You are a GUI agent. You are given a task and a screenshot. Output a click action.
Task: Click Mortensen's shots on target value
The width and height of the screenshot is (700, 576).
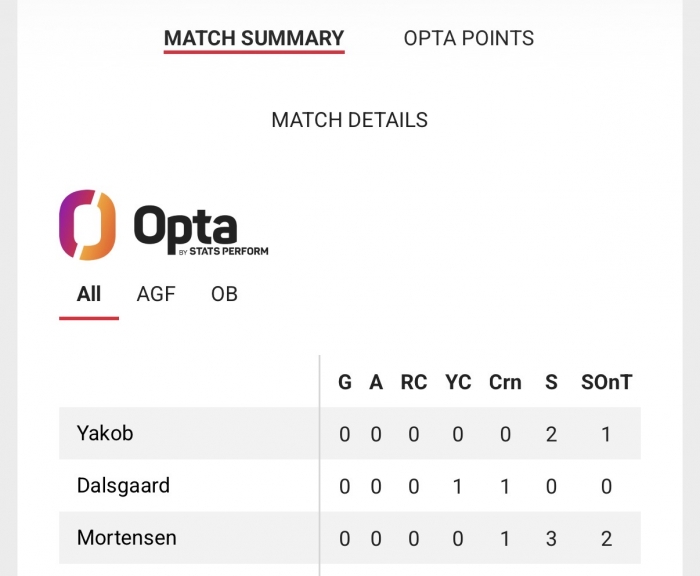click(607, 538)
